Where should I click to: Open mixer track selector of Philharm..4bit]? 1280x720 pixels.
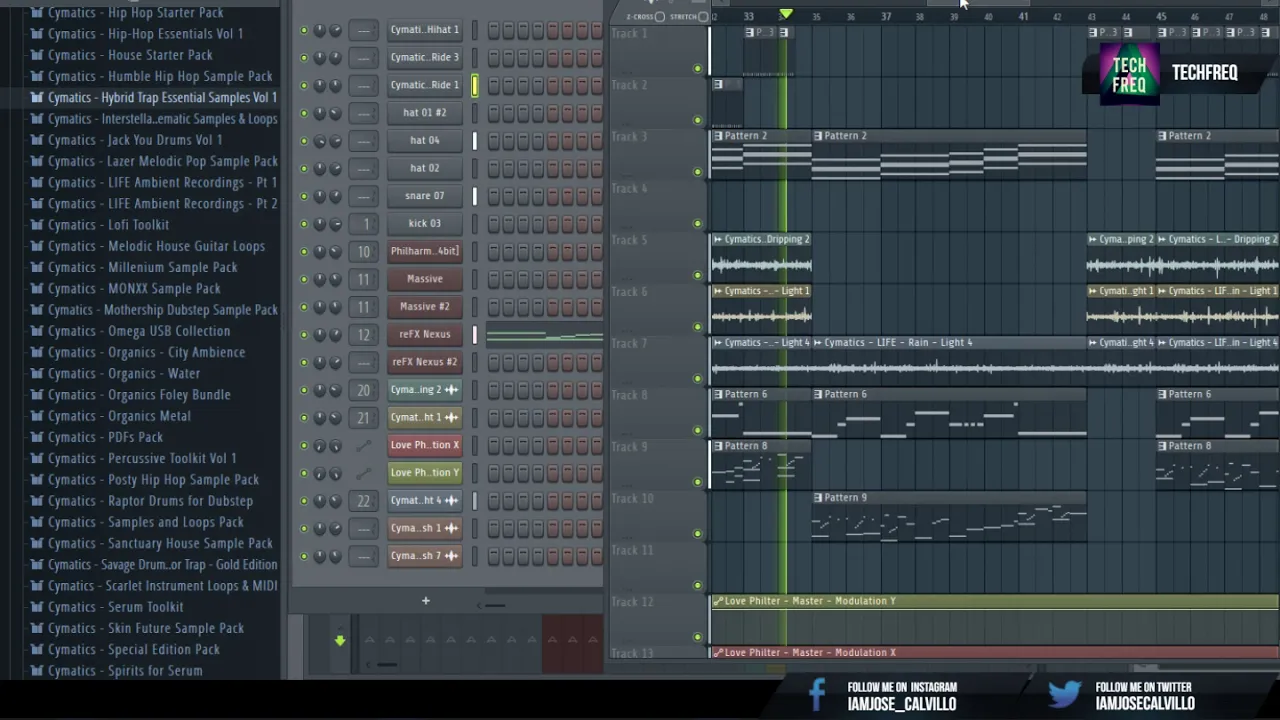[364, 252]
